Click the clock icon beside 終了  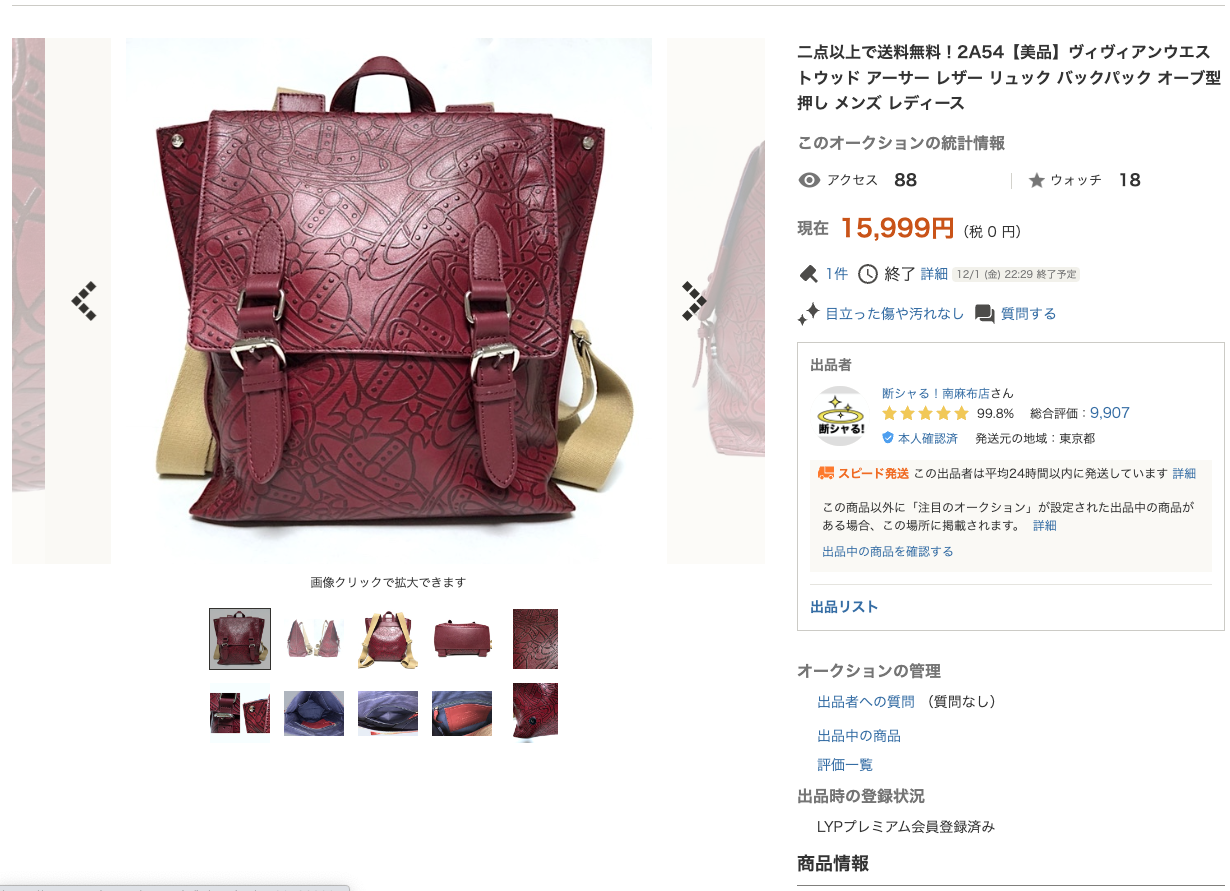point(867,273)
